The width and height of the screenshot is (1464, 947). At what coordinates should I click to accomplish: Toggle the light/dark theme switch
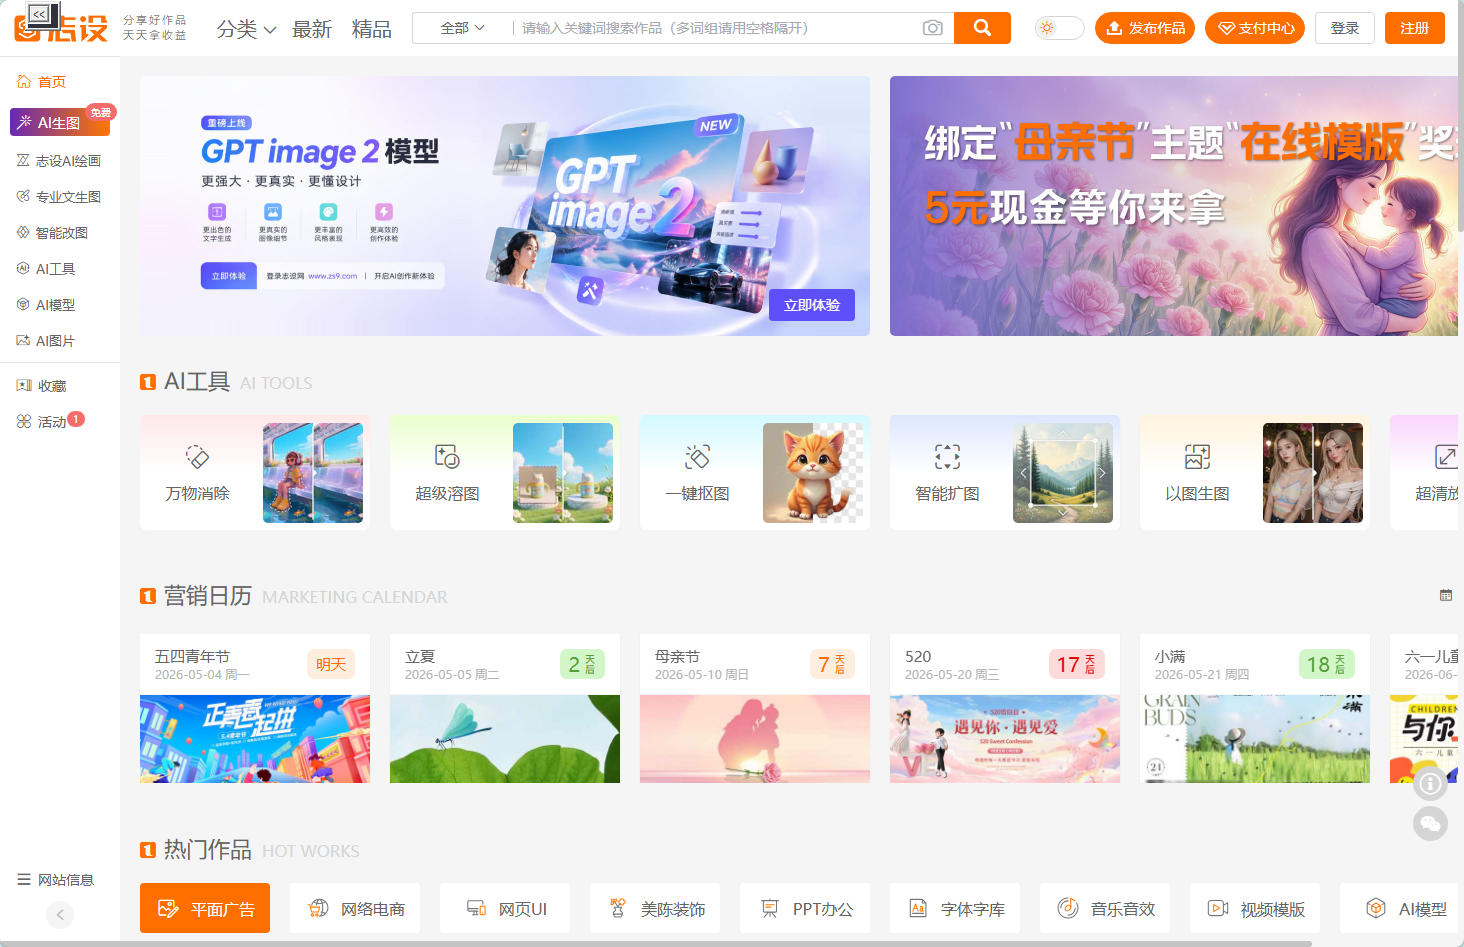point(1059,28)
